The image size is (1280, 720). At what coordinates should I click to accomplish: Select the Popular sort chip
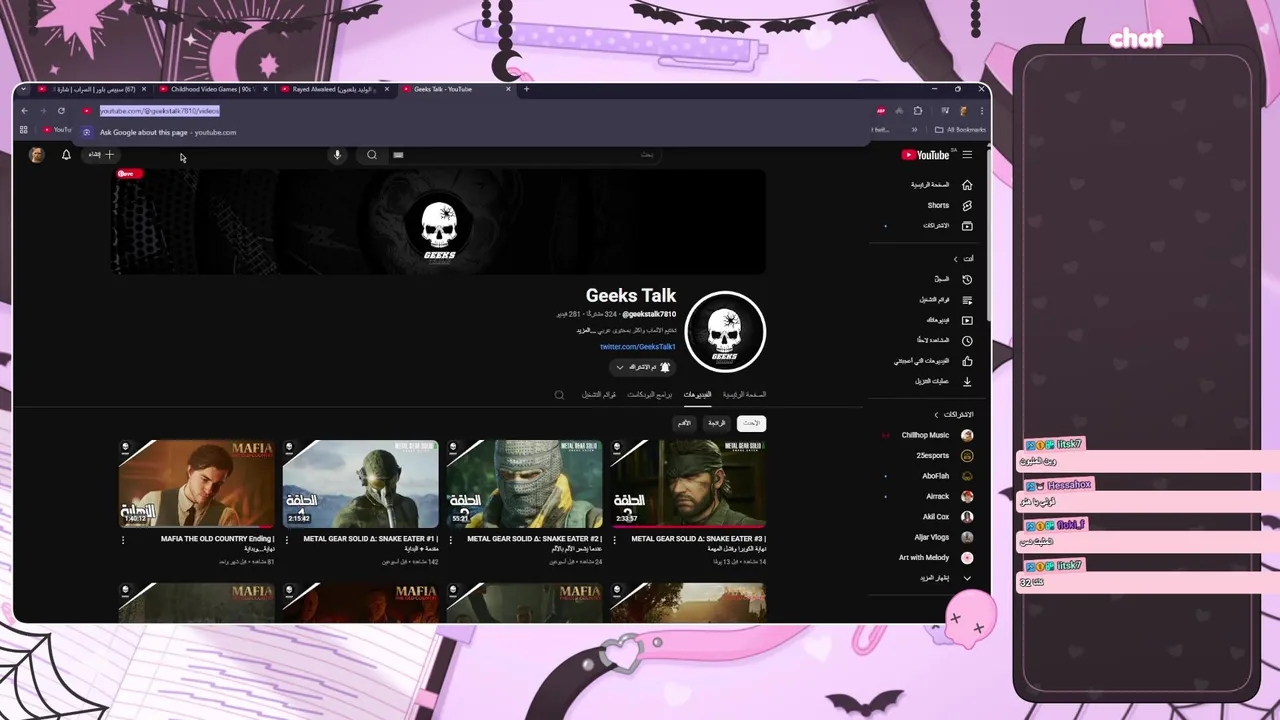(716, 423)
